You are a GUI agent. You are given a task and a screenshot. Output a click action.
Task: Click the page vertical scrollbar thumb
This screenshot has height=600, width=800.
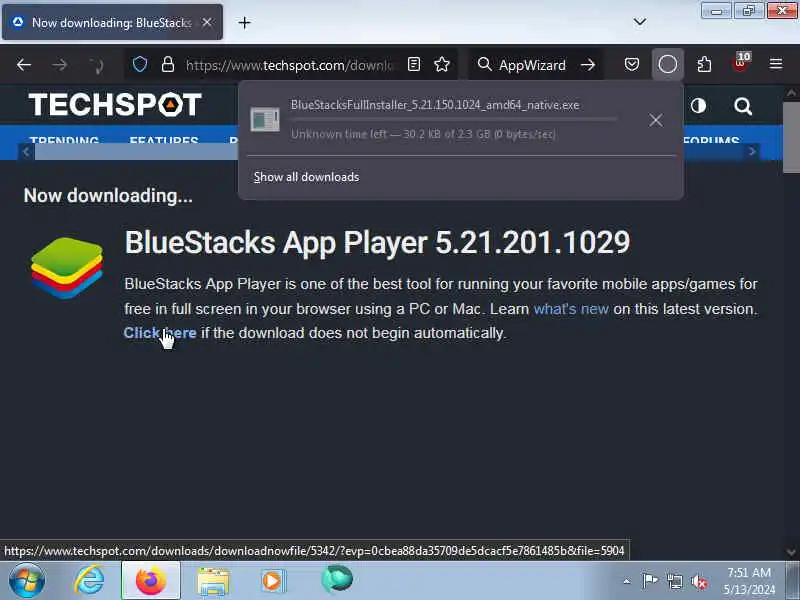[x=791, y=137]
